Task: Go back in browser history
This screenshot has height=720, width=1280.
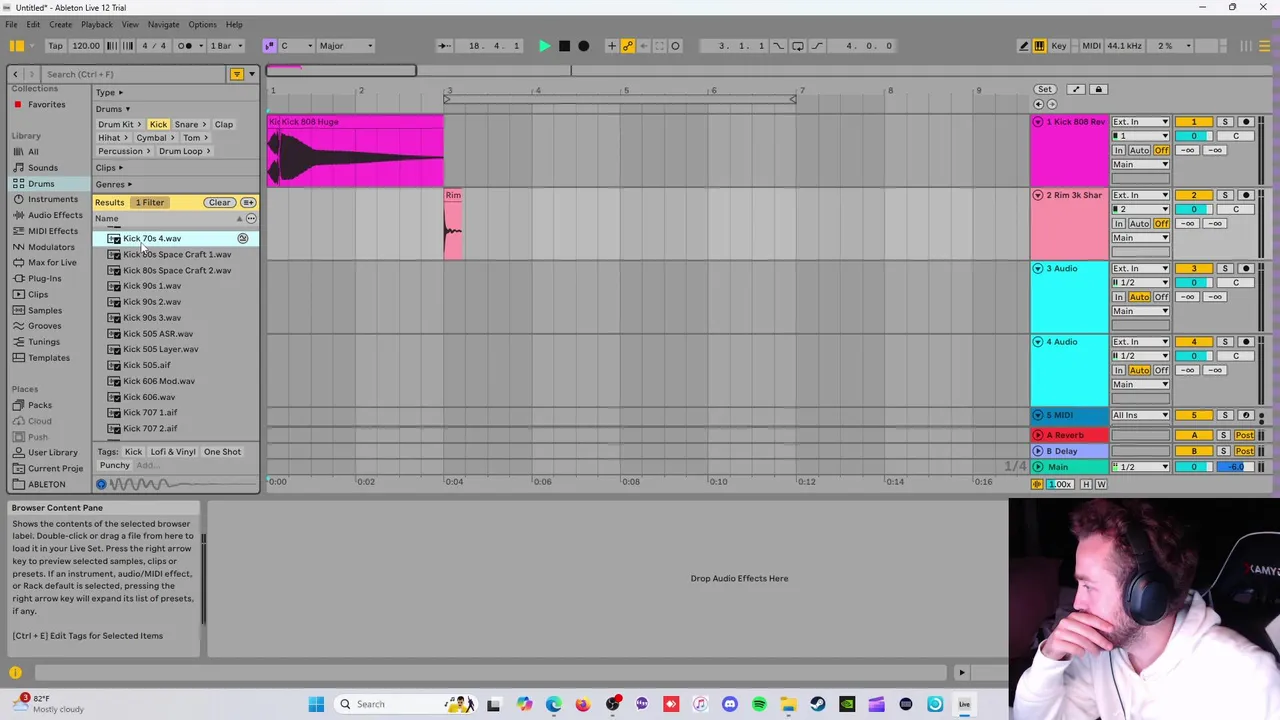Action: click(15, 74)
